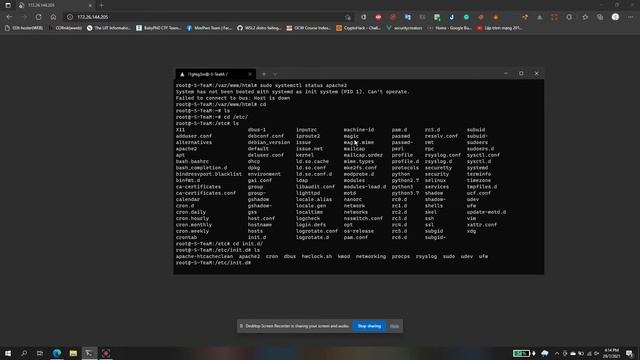Open the Home - Google bookmark
This screenshot has height=360, width=640.
point(449,28)
